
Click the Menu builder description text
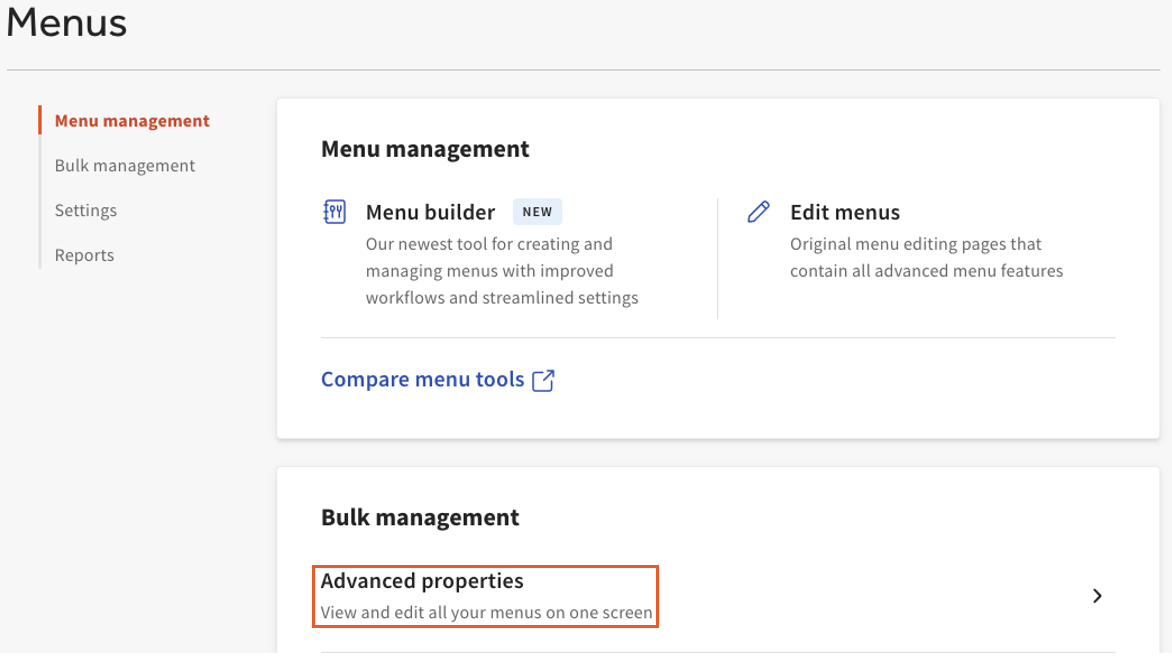pos(501,271)
